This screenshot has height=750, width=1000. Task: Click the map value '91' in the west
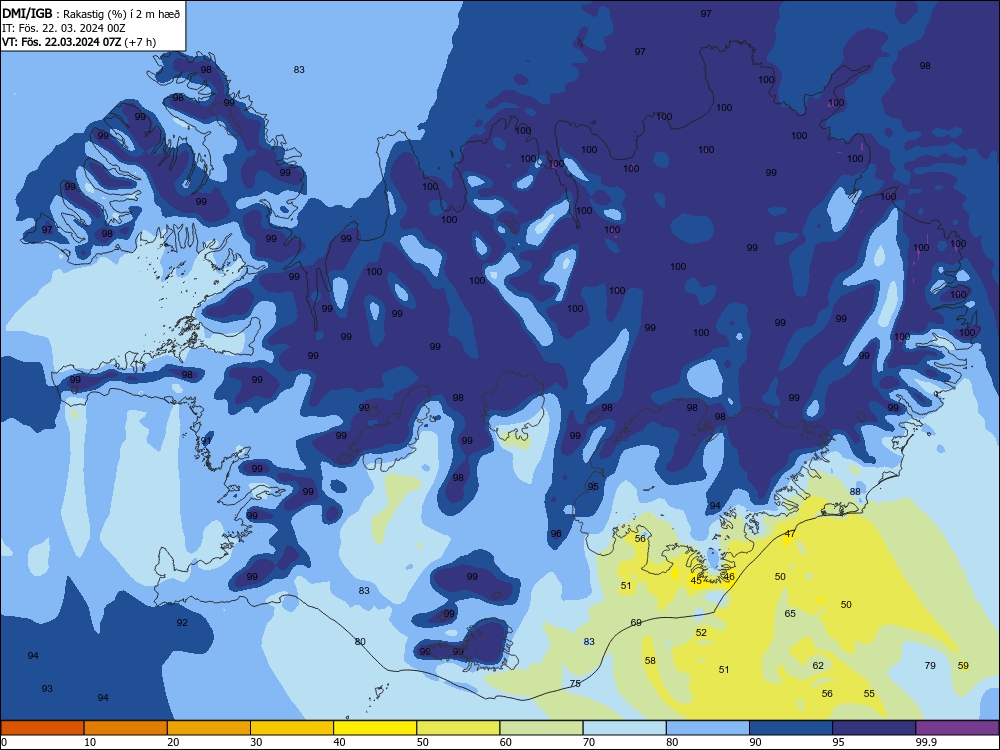pos(206,441)
